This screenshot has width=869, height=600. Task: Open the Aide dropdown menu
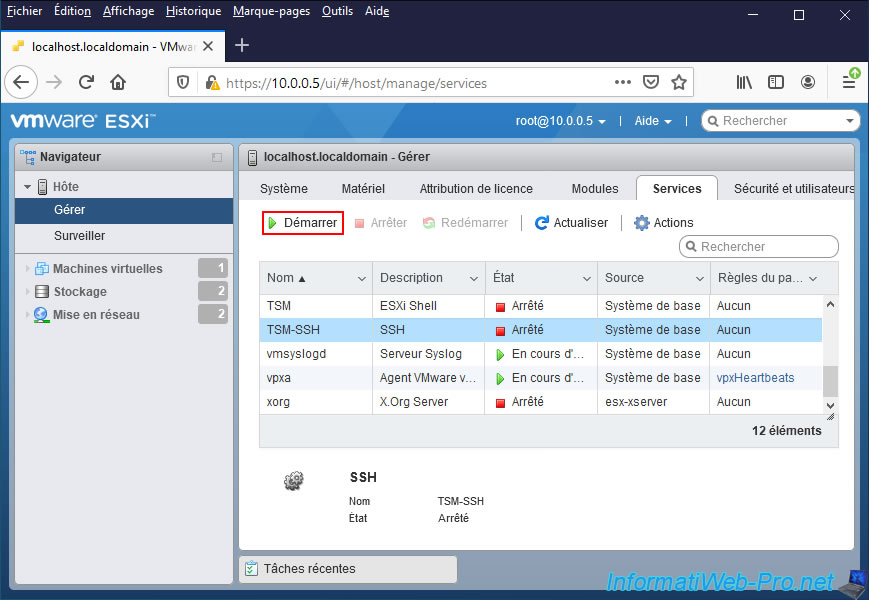[653, 121]
